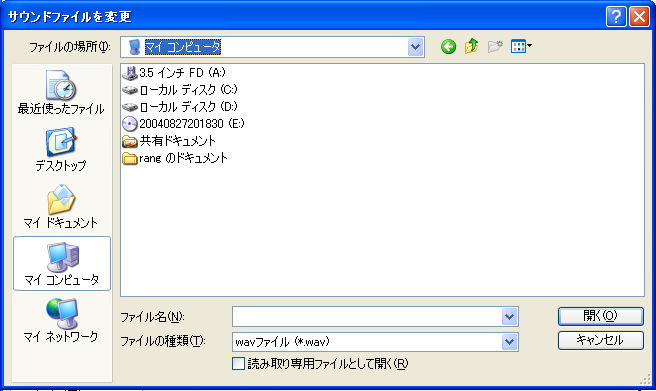The image size is (656, 391).
Task: Click the ファイルの種類(T): label
Action: pyautogui.click(x=163, y=342)
